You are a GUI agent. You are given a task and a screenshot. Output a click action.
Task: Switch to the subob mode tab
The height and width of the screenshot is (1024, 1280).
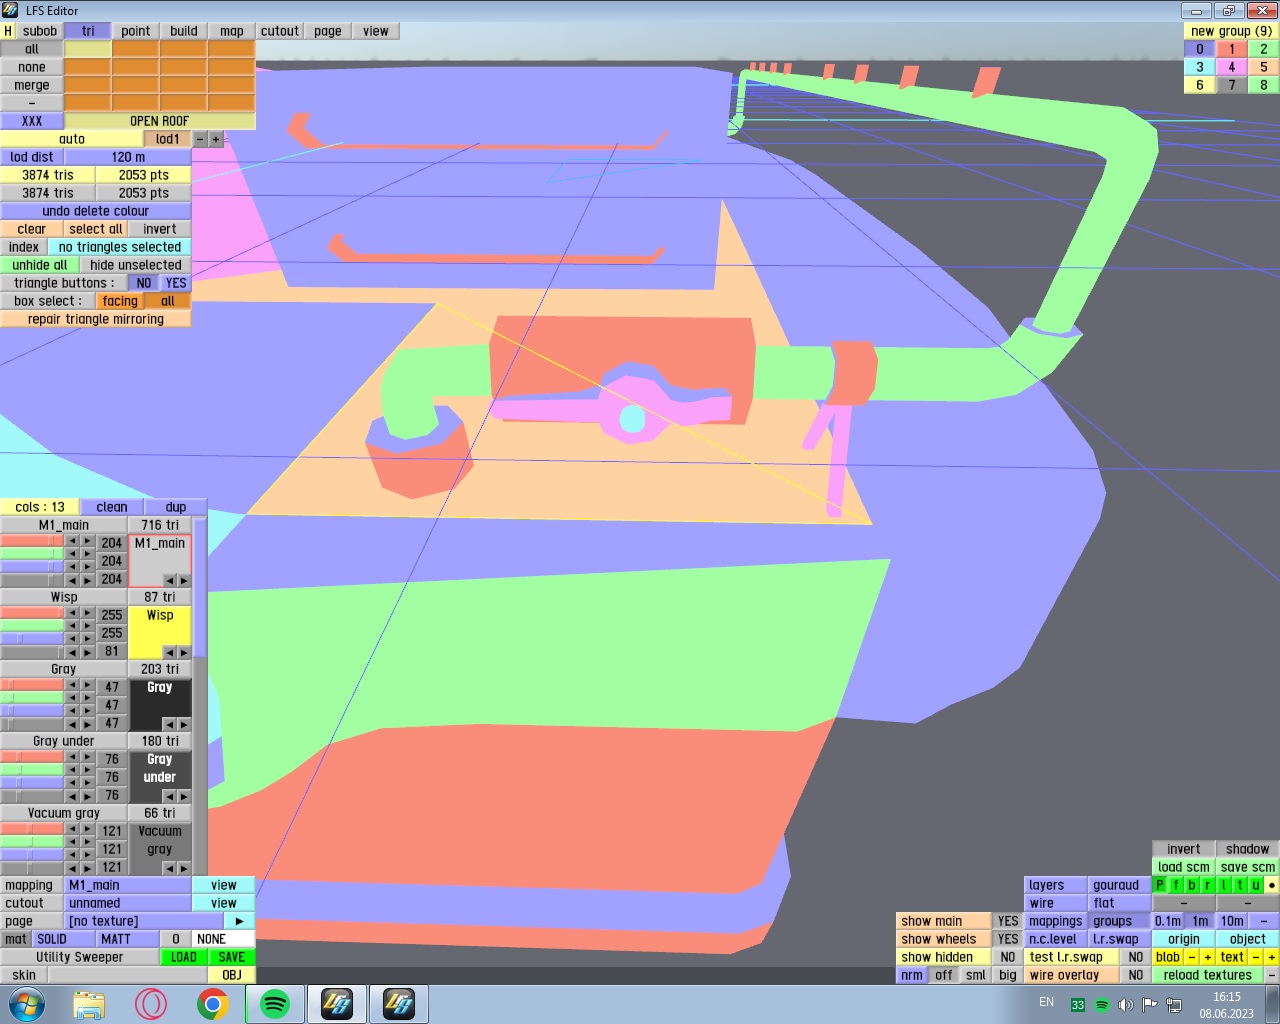click(40, 31)
